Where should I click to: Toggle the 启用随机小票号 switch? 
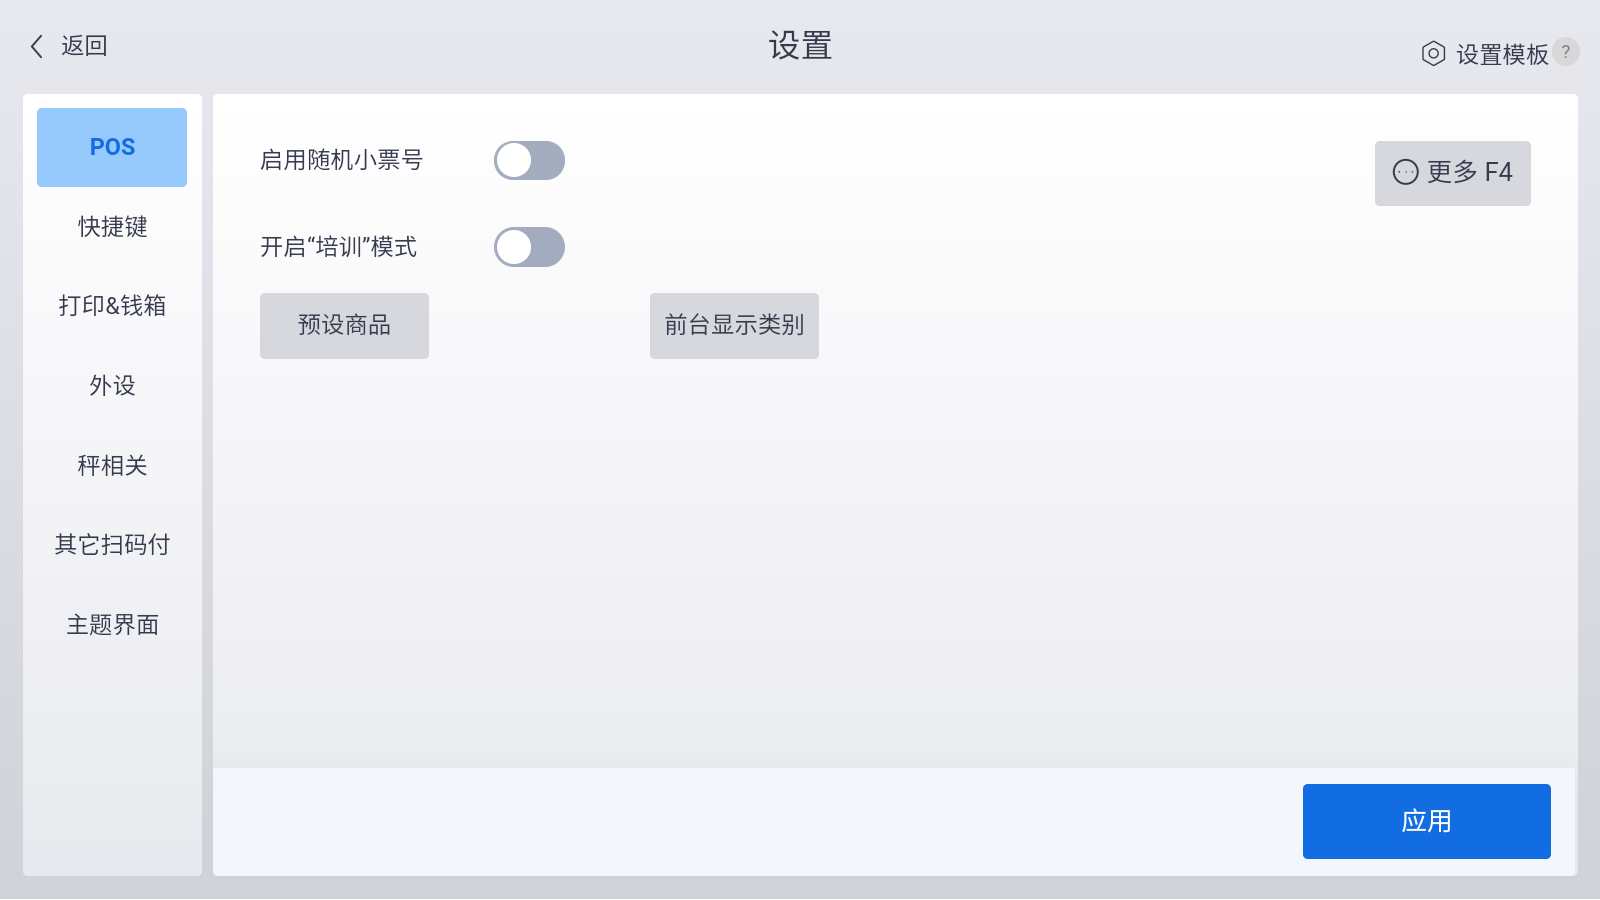[529, 160]
